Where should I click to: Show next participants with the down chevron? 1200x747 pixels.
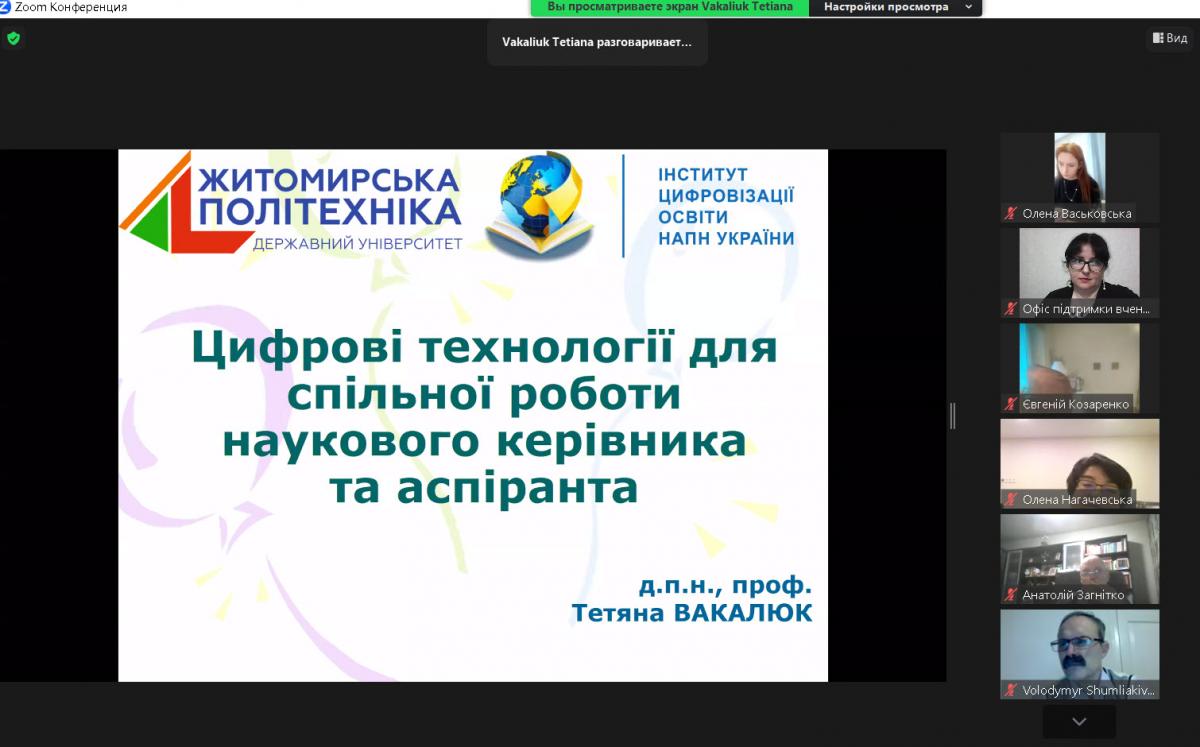[x=1079, y=721]
